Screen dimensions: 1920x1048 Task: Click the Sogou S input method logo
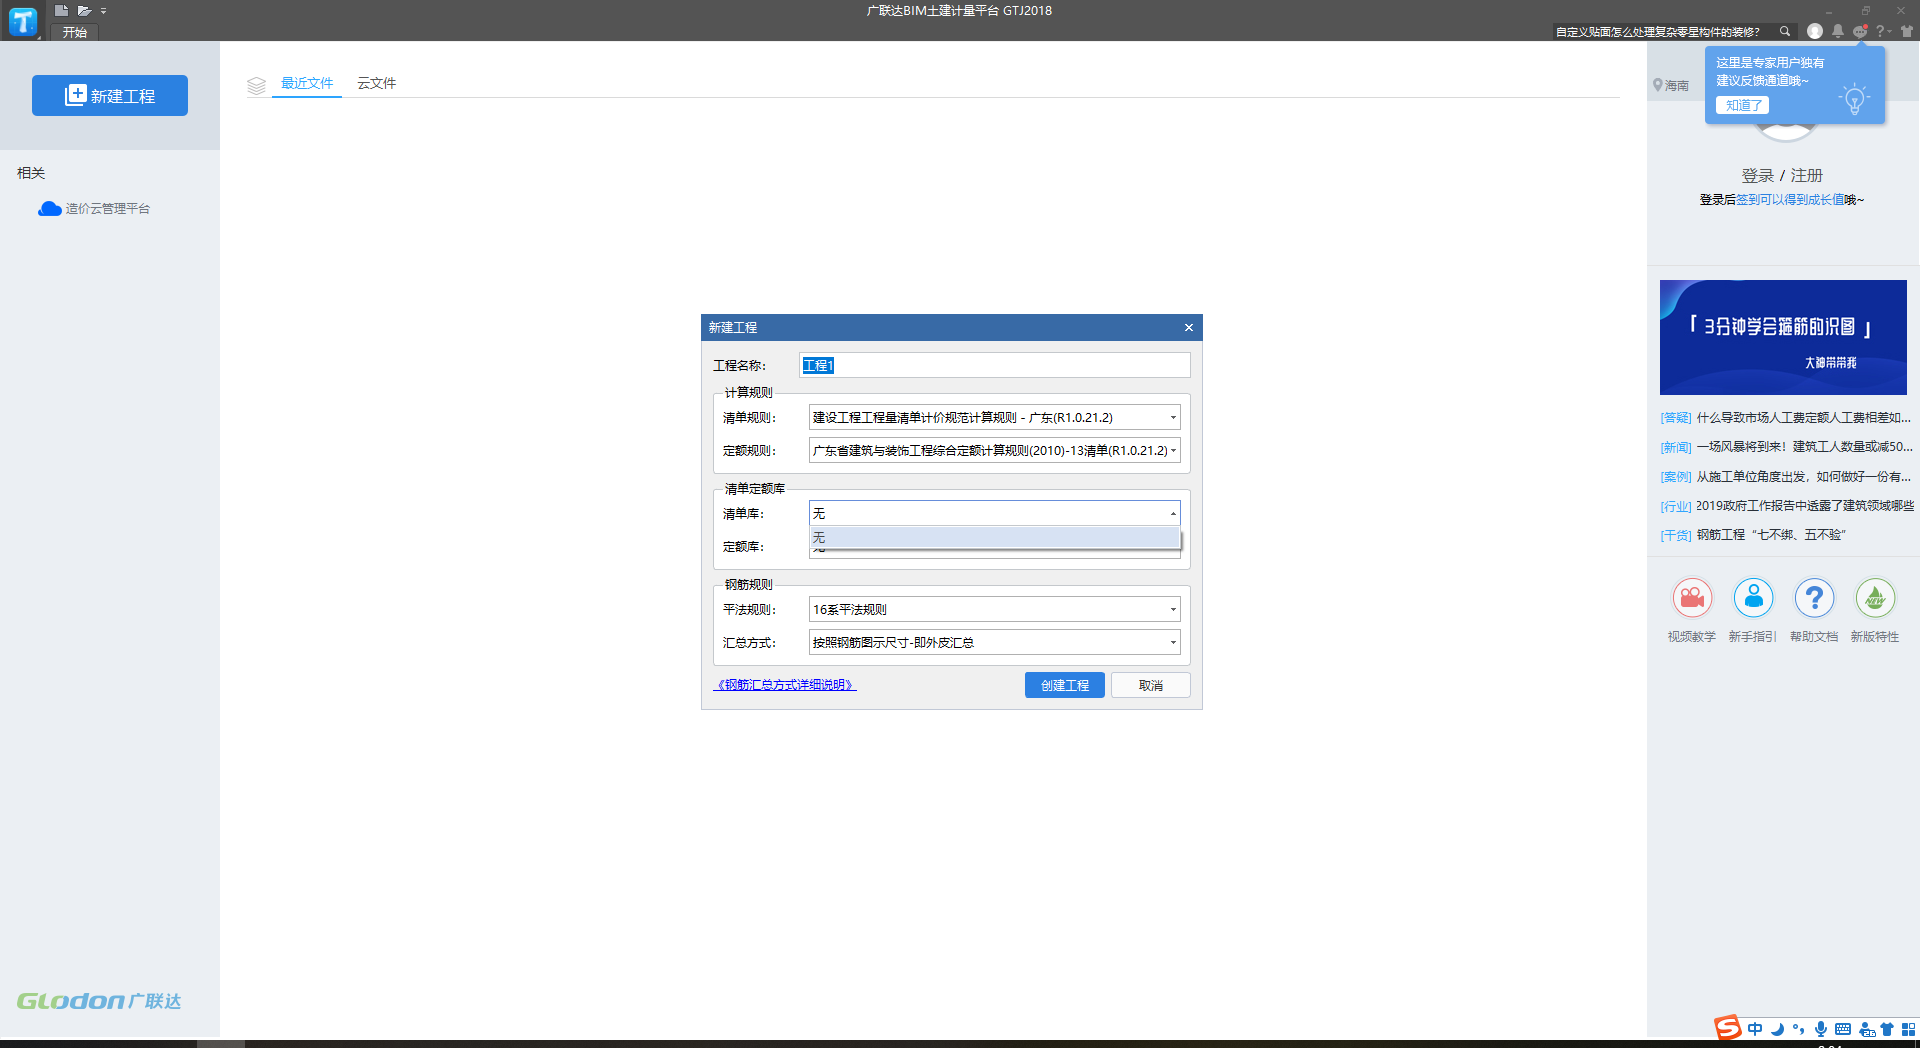[x=1727, y=1028]
